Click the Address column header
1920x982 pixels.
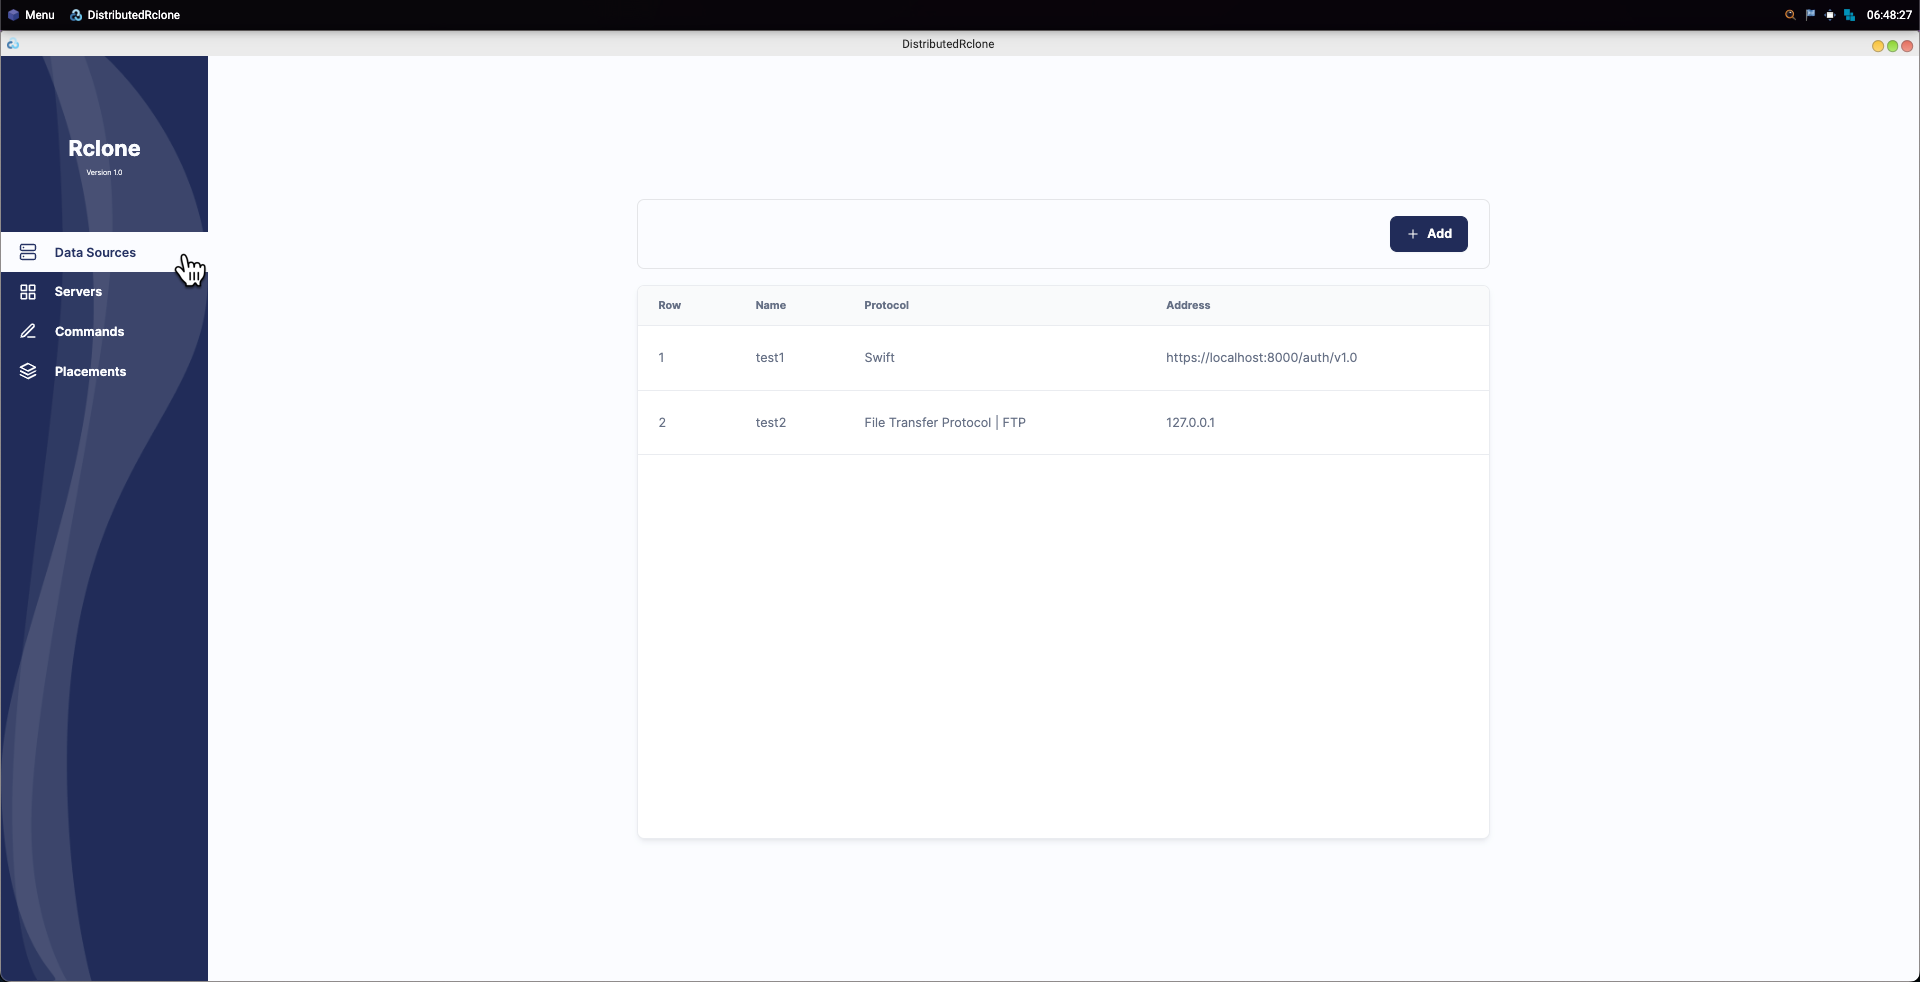pyautogui.click(x=1188, y=306)
